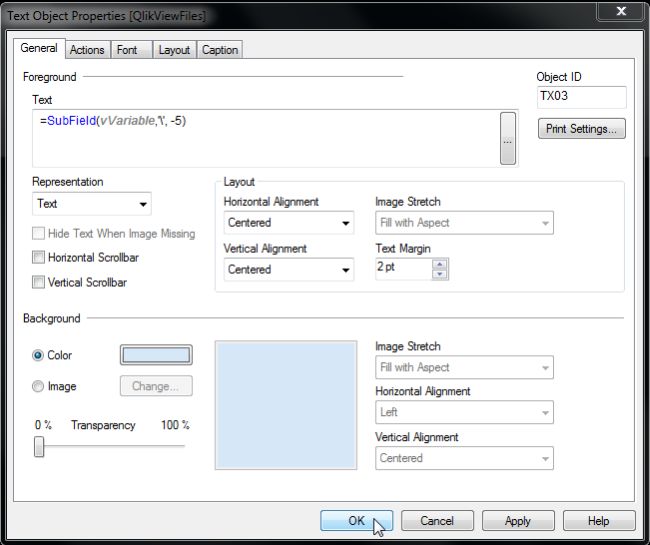Click the Transparency slider handle

click(x=39, y=446)
